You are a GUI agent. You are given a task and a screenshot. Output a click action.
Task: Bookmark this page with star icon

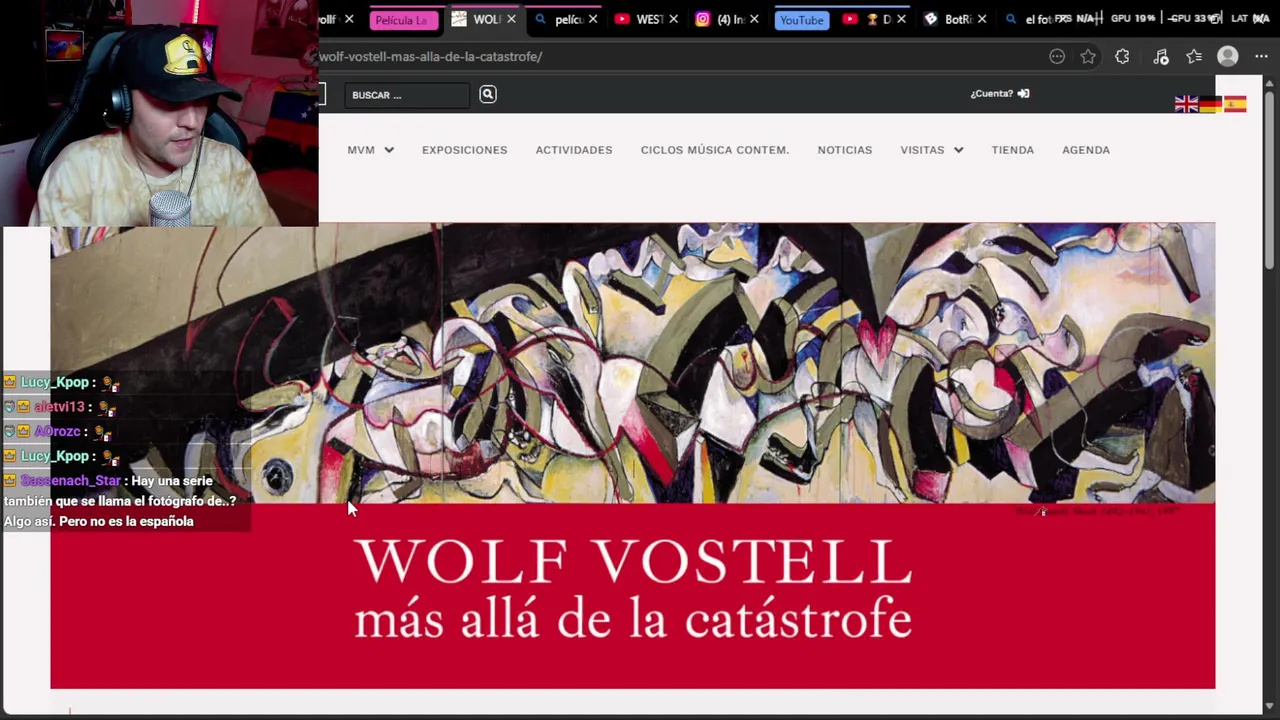1088,57
